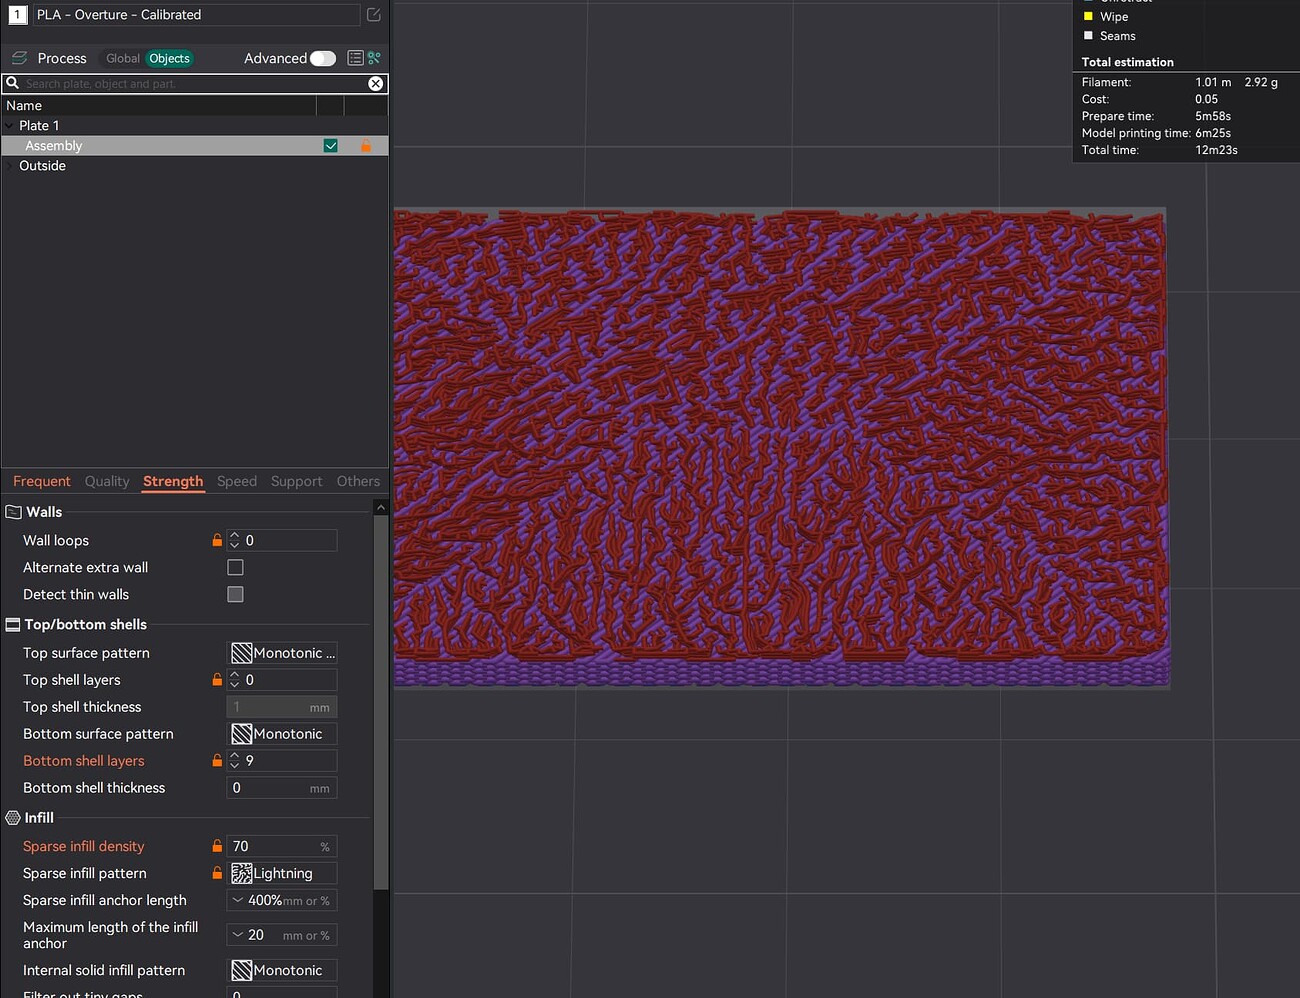Uncheck the Assembly row checkbox
The height and width of the screenshot is (998, 1300).
point(331,146)
